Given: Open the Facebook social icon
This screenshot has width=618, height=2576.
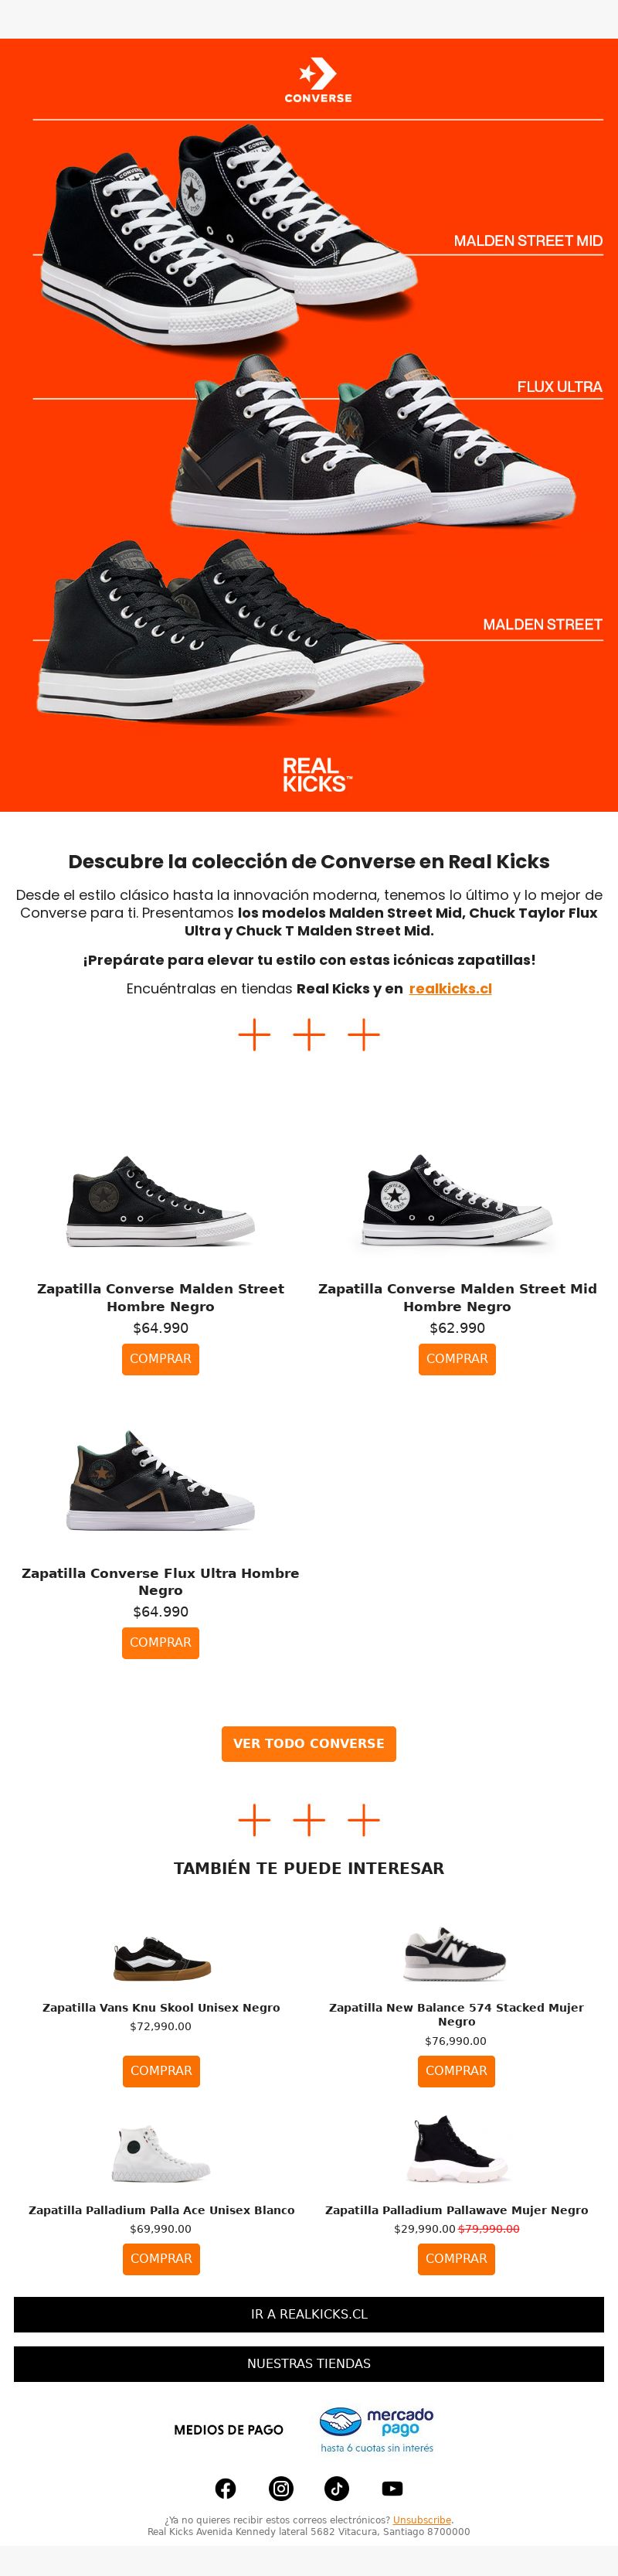Looking at the screenshot, I should pos(226,2489).
